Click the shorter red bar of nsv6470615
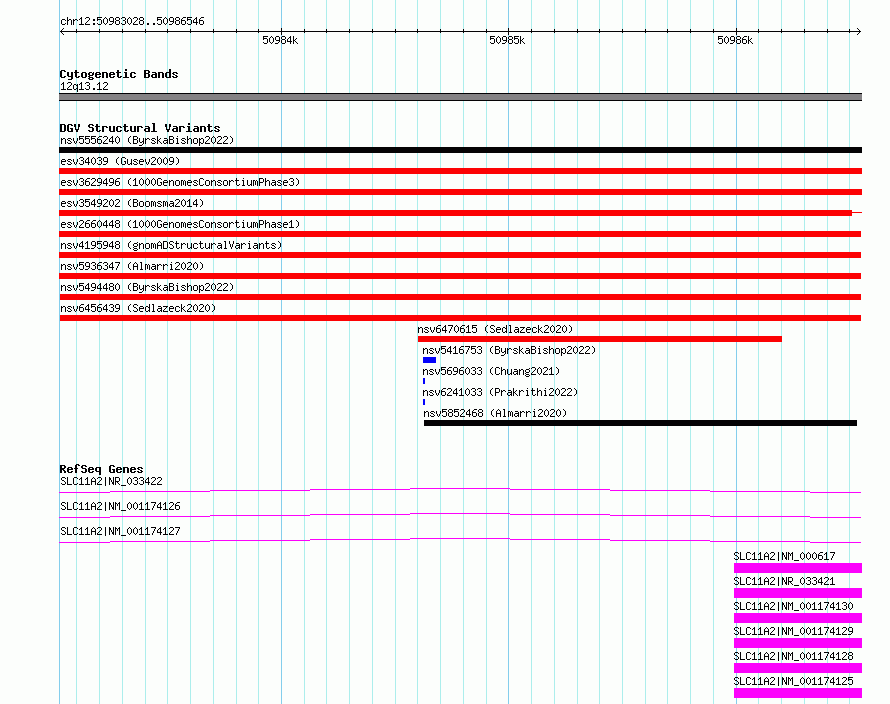Screen dimensions: 890x704 coord(599,339)
